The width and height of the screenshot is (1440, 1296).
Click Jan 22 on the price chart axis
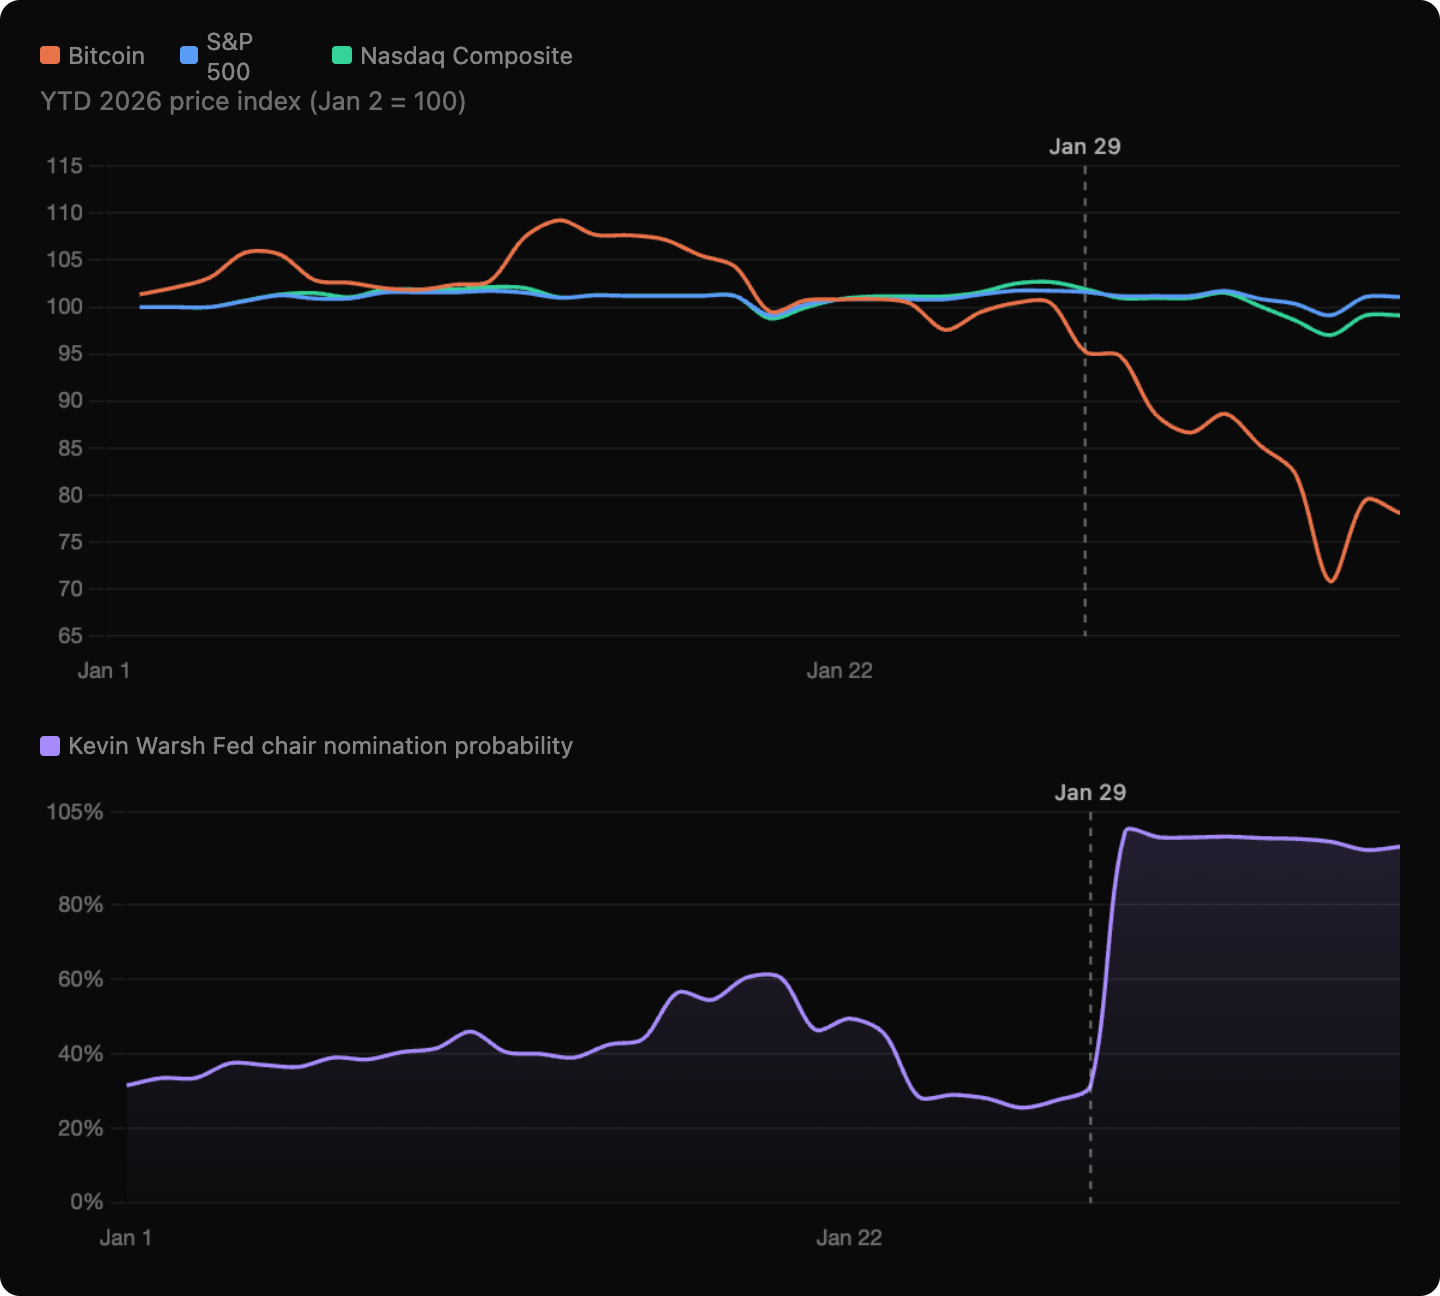(x=840, y=671)
